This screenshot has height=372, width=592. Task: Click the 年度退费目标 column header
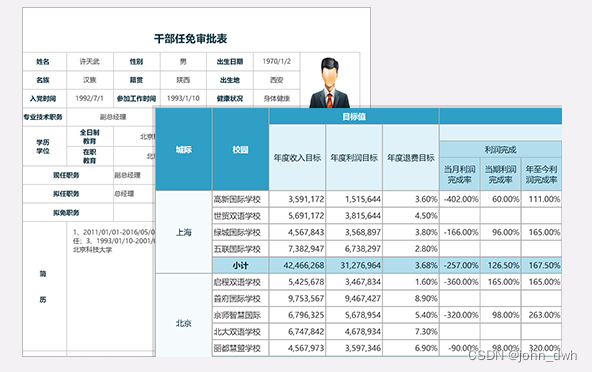(x=411, y=157)
